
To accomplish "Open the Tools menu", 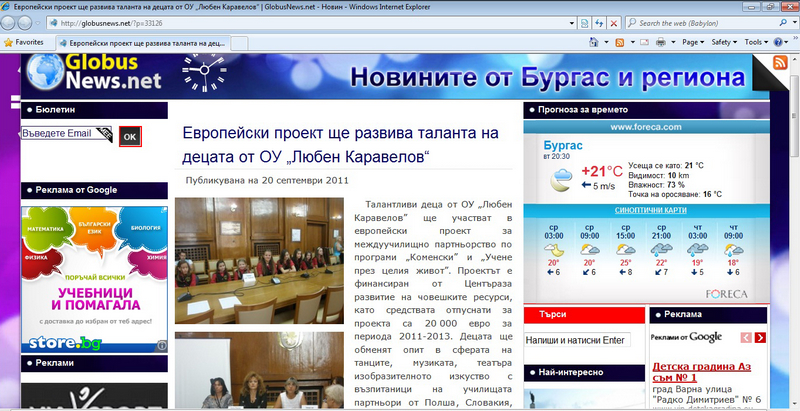I will [756, 42].
